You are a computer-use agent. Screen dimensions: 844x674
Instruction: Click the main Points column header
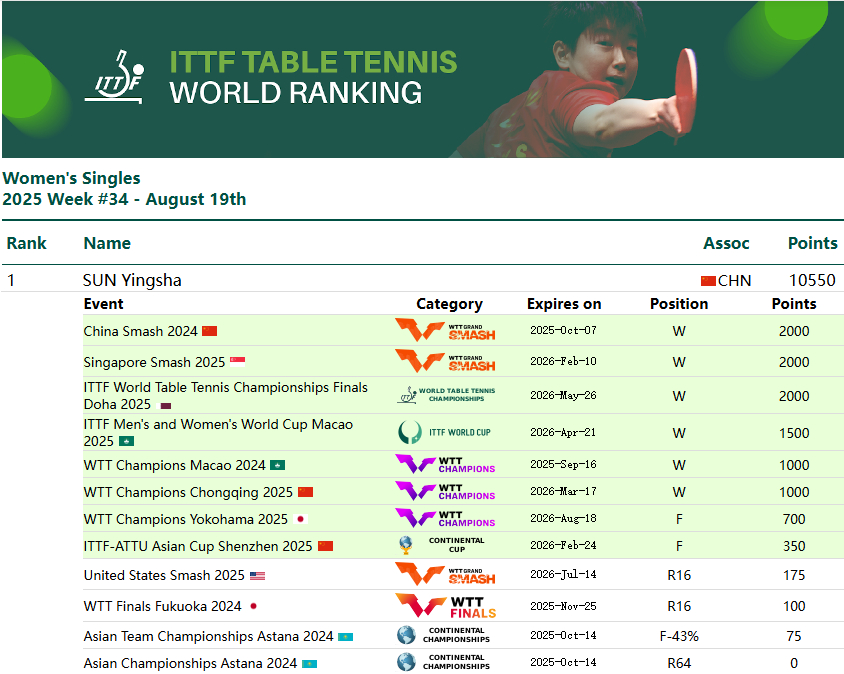[x=812, y=243]
